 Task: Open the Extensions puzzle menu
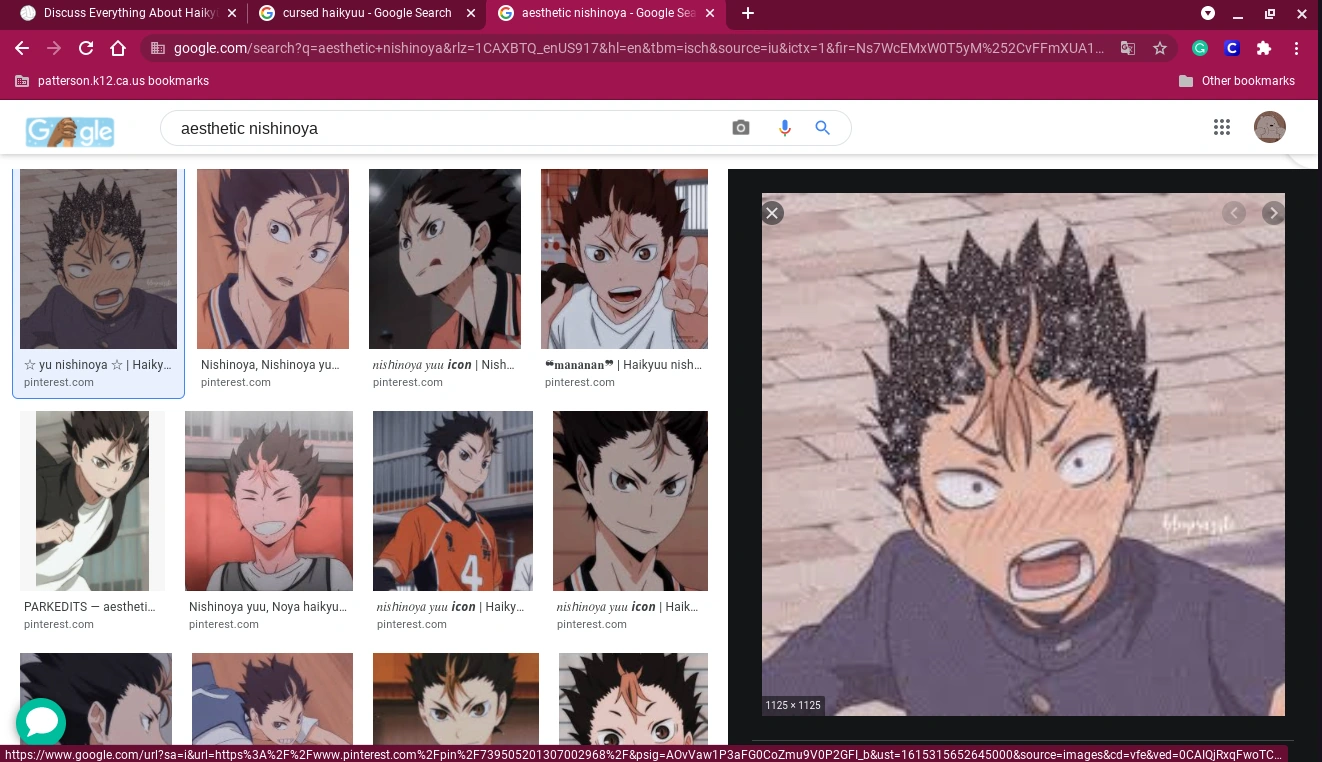[x=1264, y=48]
